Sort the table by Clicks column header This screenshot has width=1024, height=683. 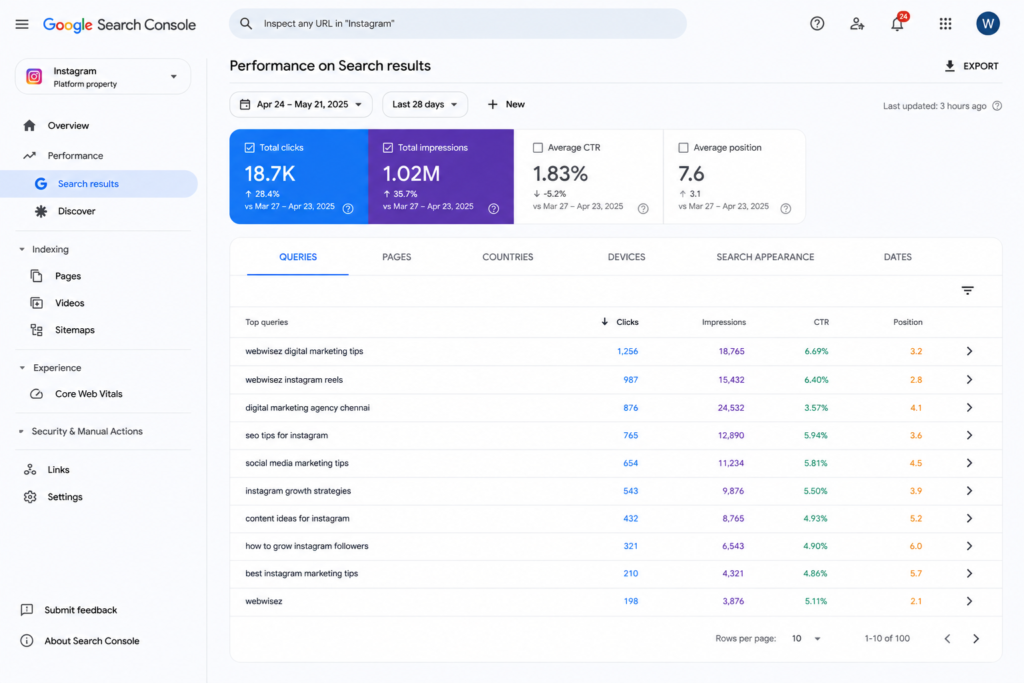[620, 322]
